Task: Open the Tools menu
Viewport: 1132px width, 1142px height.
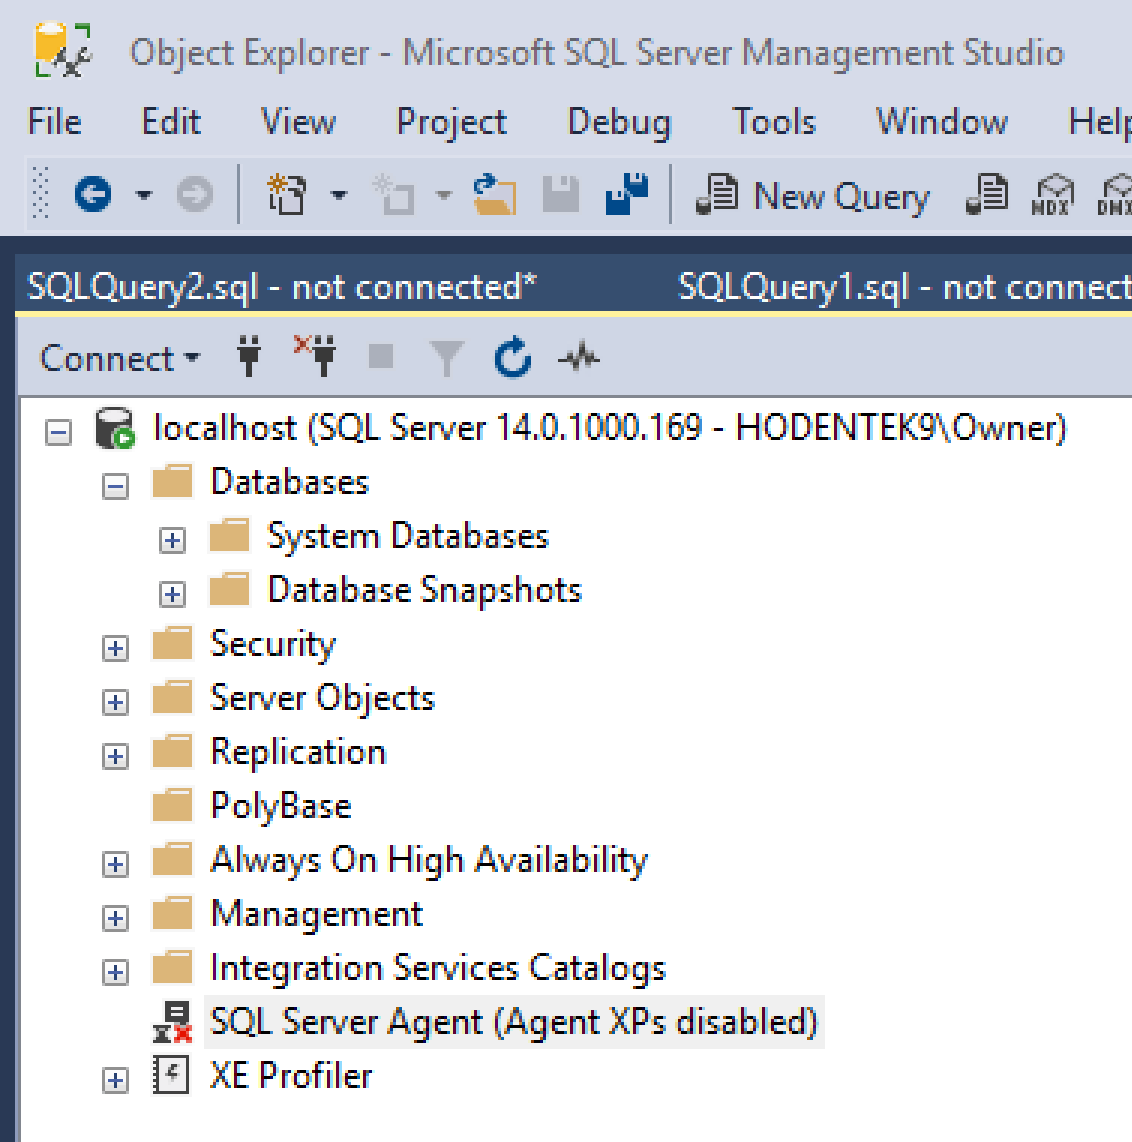Action: [x=773, y=121]
